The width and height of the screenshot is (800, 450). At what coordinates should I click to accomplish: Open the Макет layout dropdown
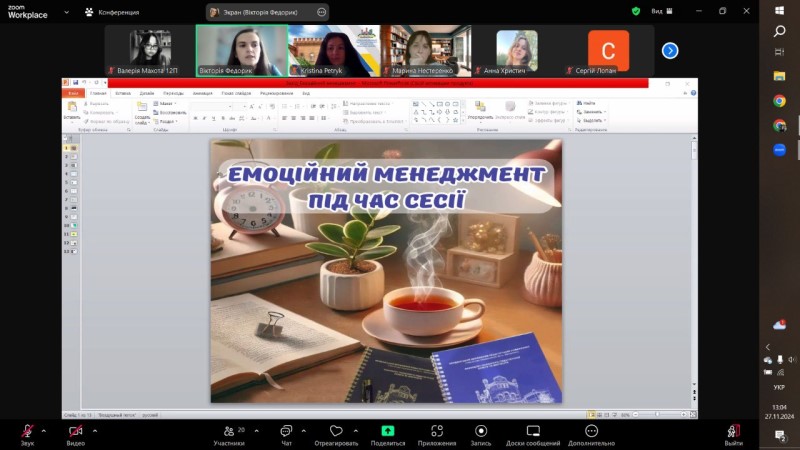coord(165,104)
